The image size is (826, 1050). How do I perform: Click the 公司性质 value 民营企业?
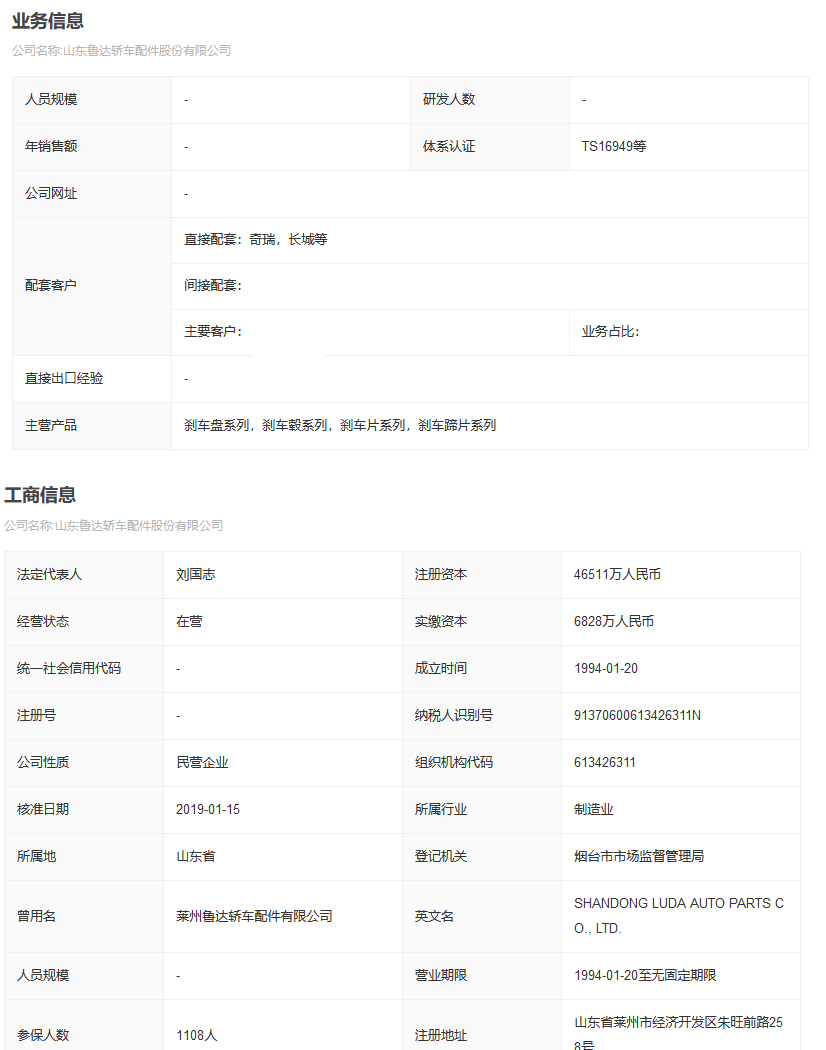202,762
